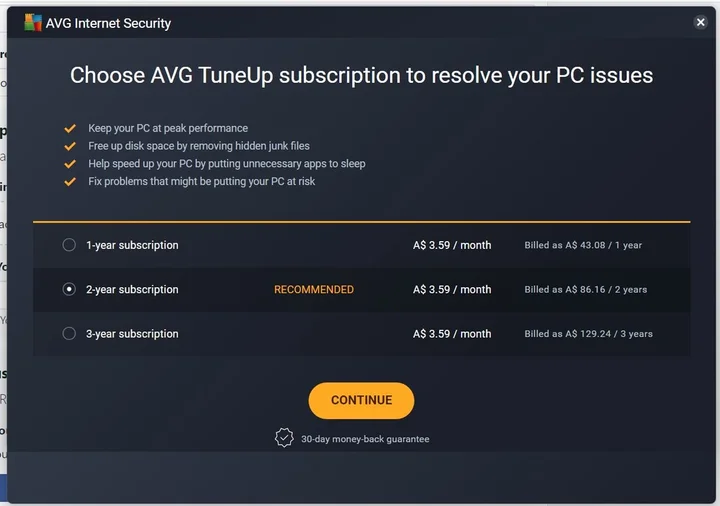Click the money-back guarantee badge icon
The image size is (720, 506).
point(284,438)
